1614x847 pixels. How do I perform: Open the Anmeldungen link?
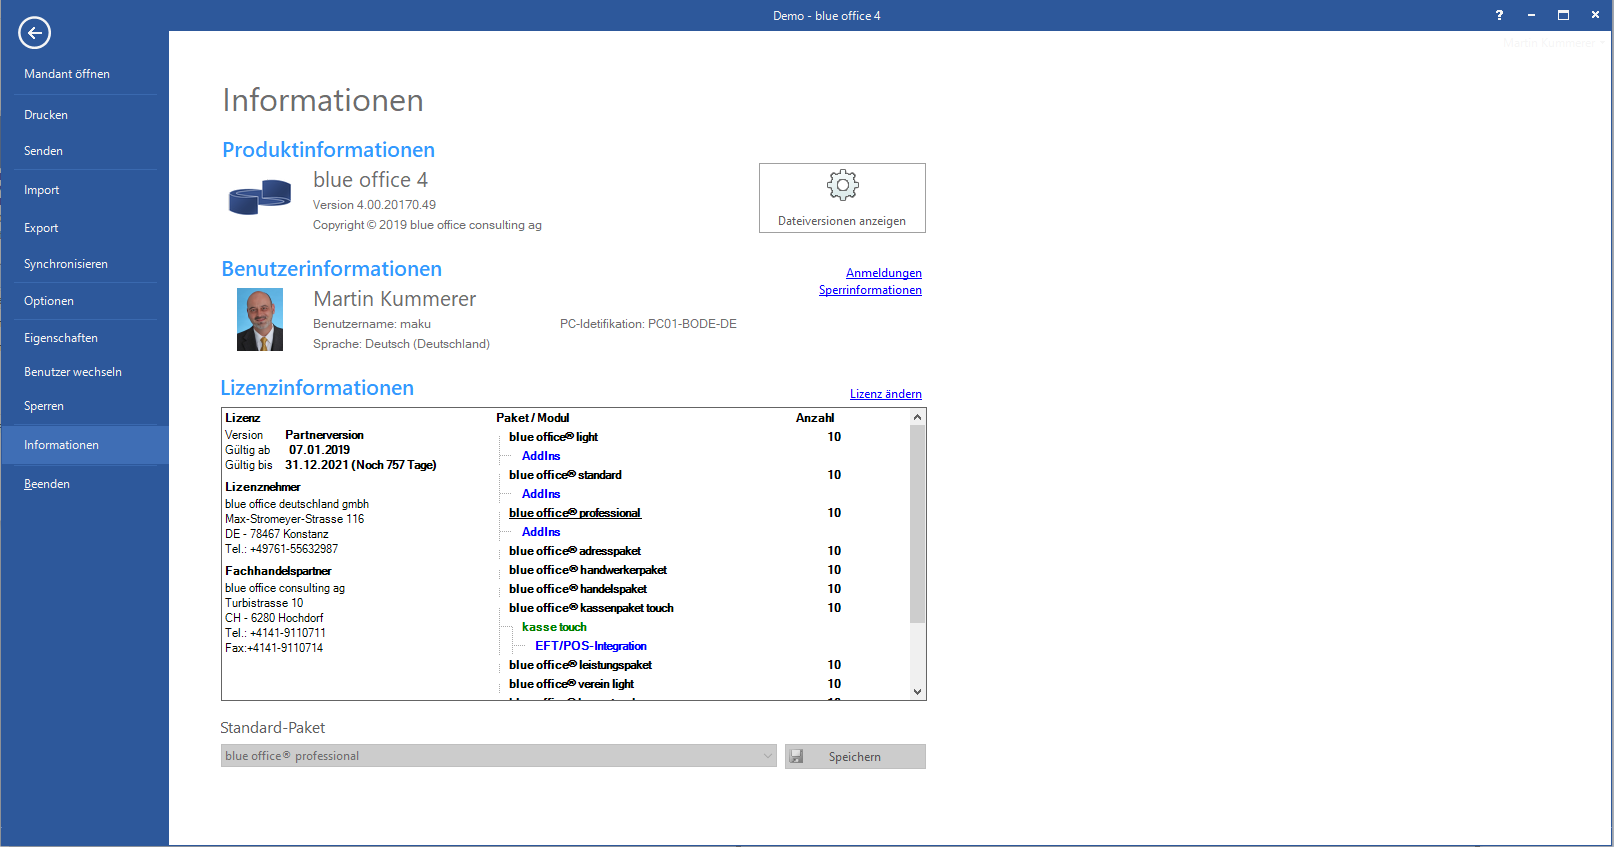pos(883,273)
